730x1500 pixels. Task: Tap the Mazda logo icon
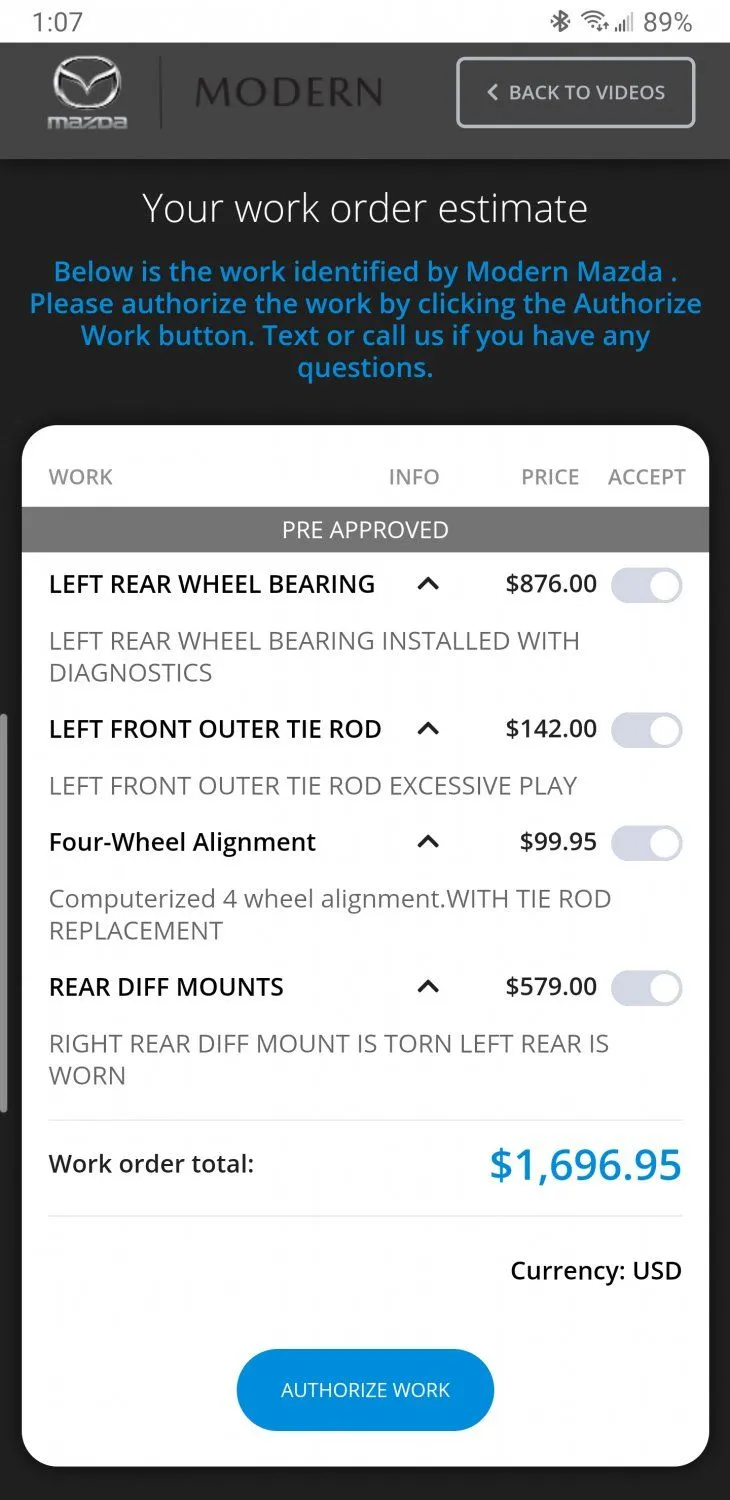point(88,93)
